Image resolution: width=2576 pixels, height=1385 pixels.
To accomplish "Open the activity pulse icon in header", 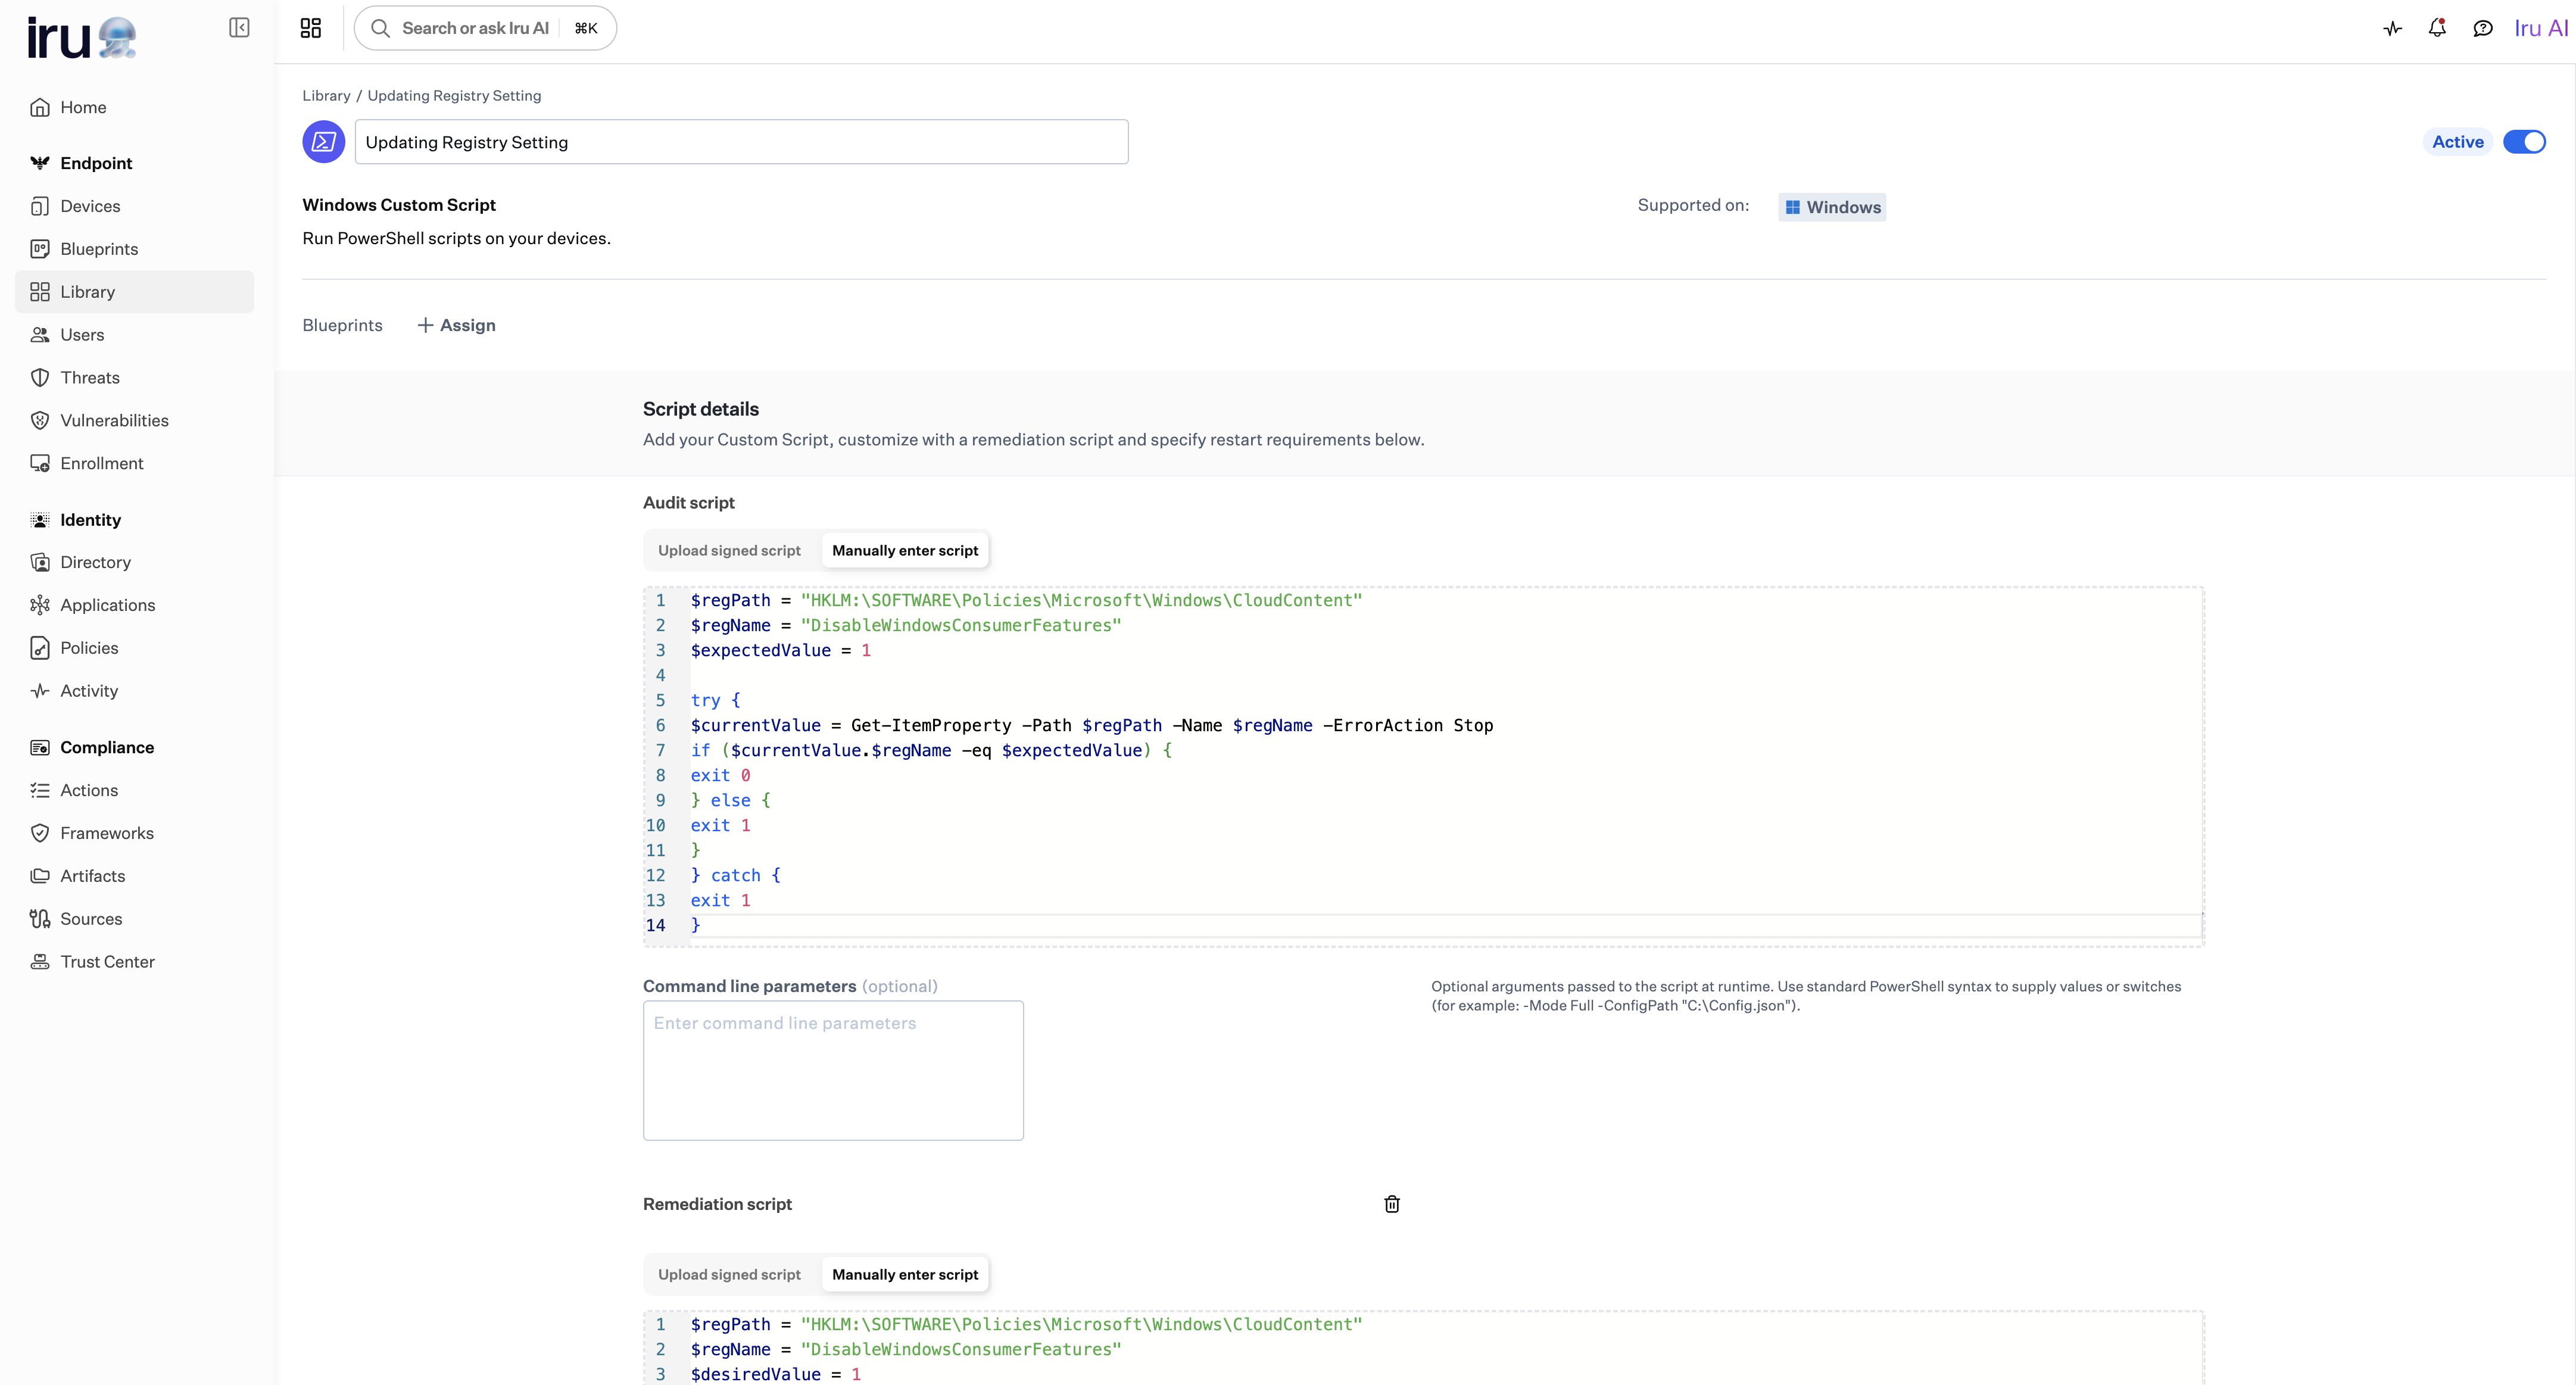I will 2392,28.
